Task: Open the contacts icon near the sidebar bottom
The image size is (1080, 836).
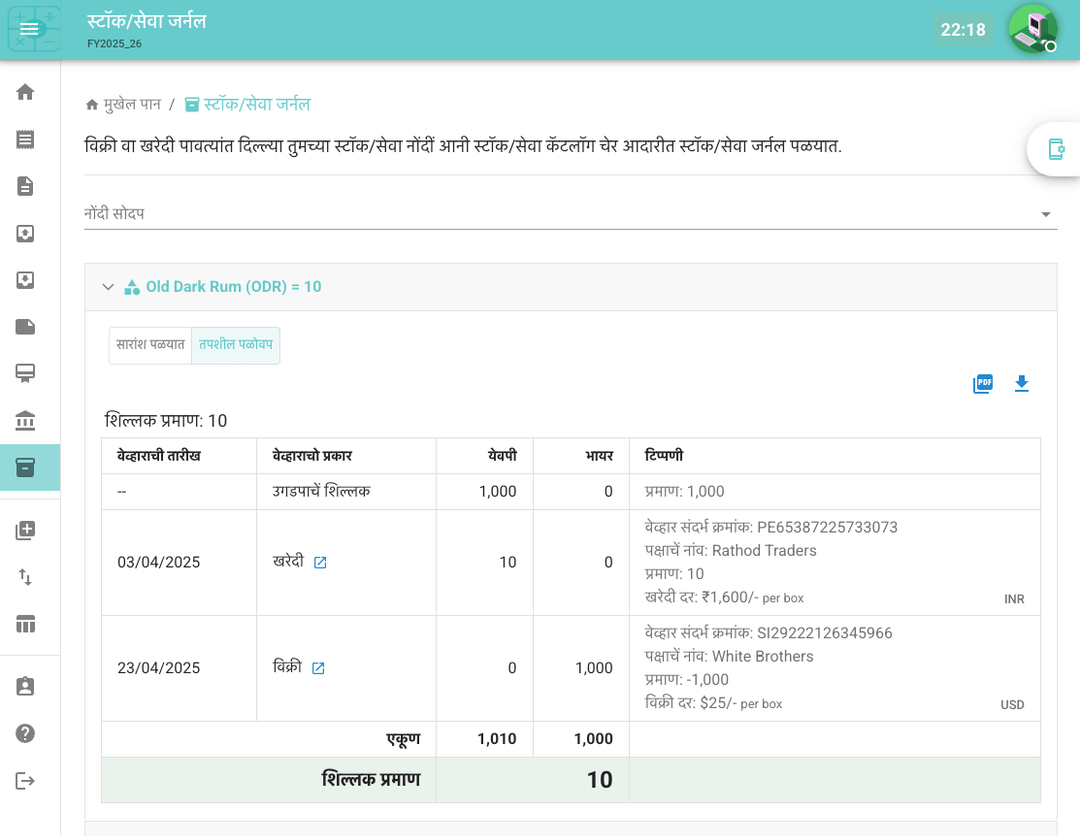Action: coord(24,686)
